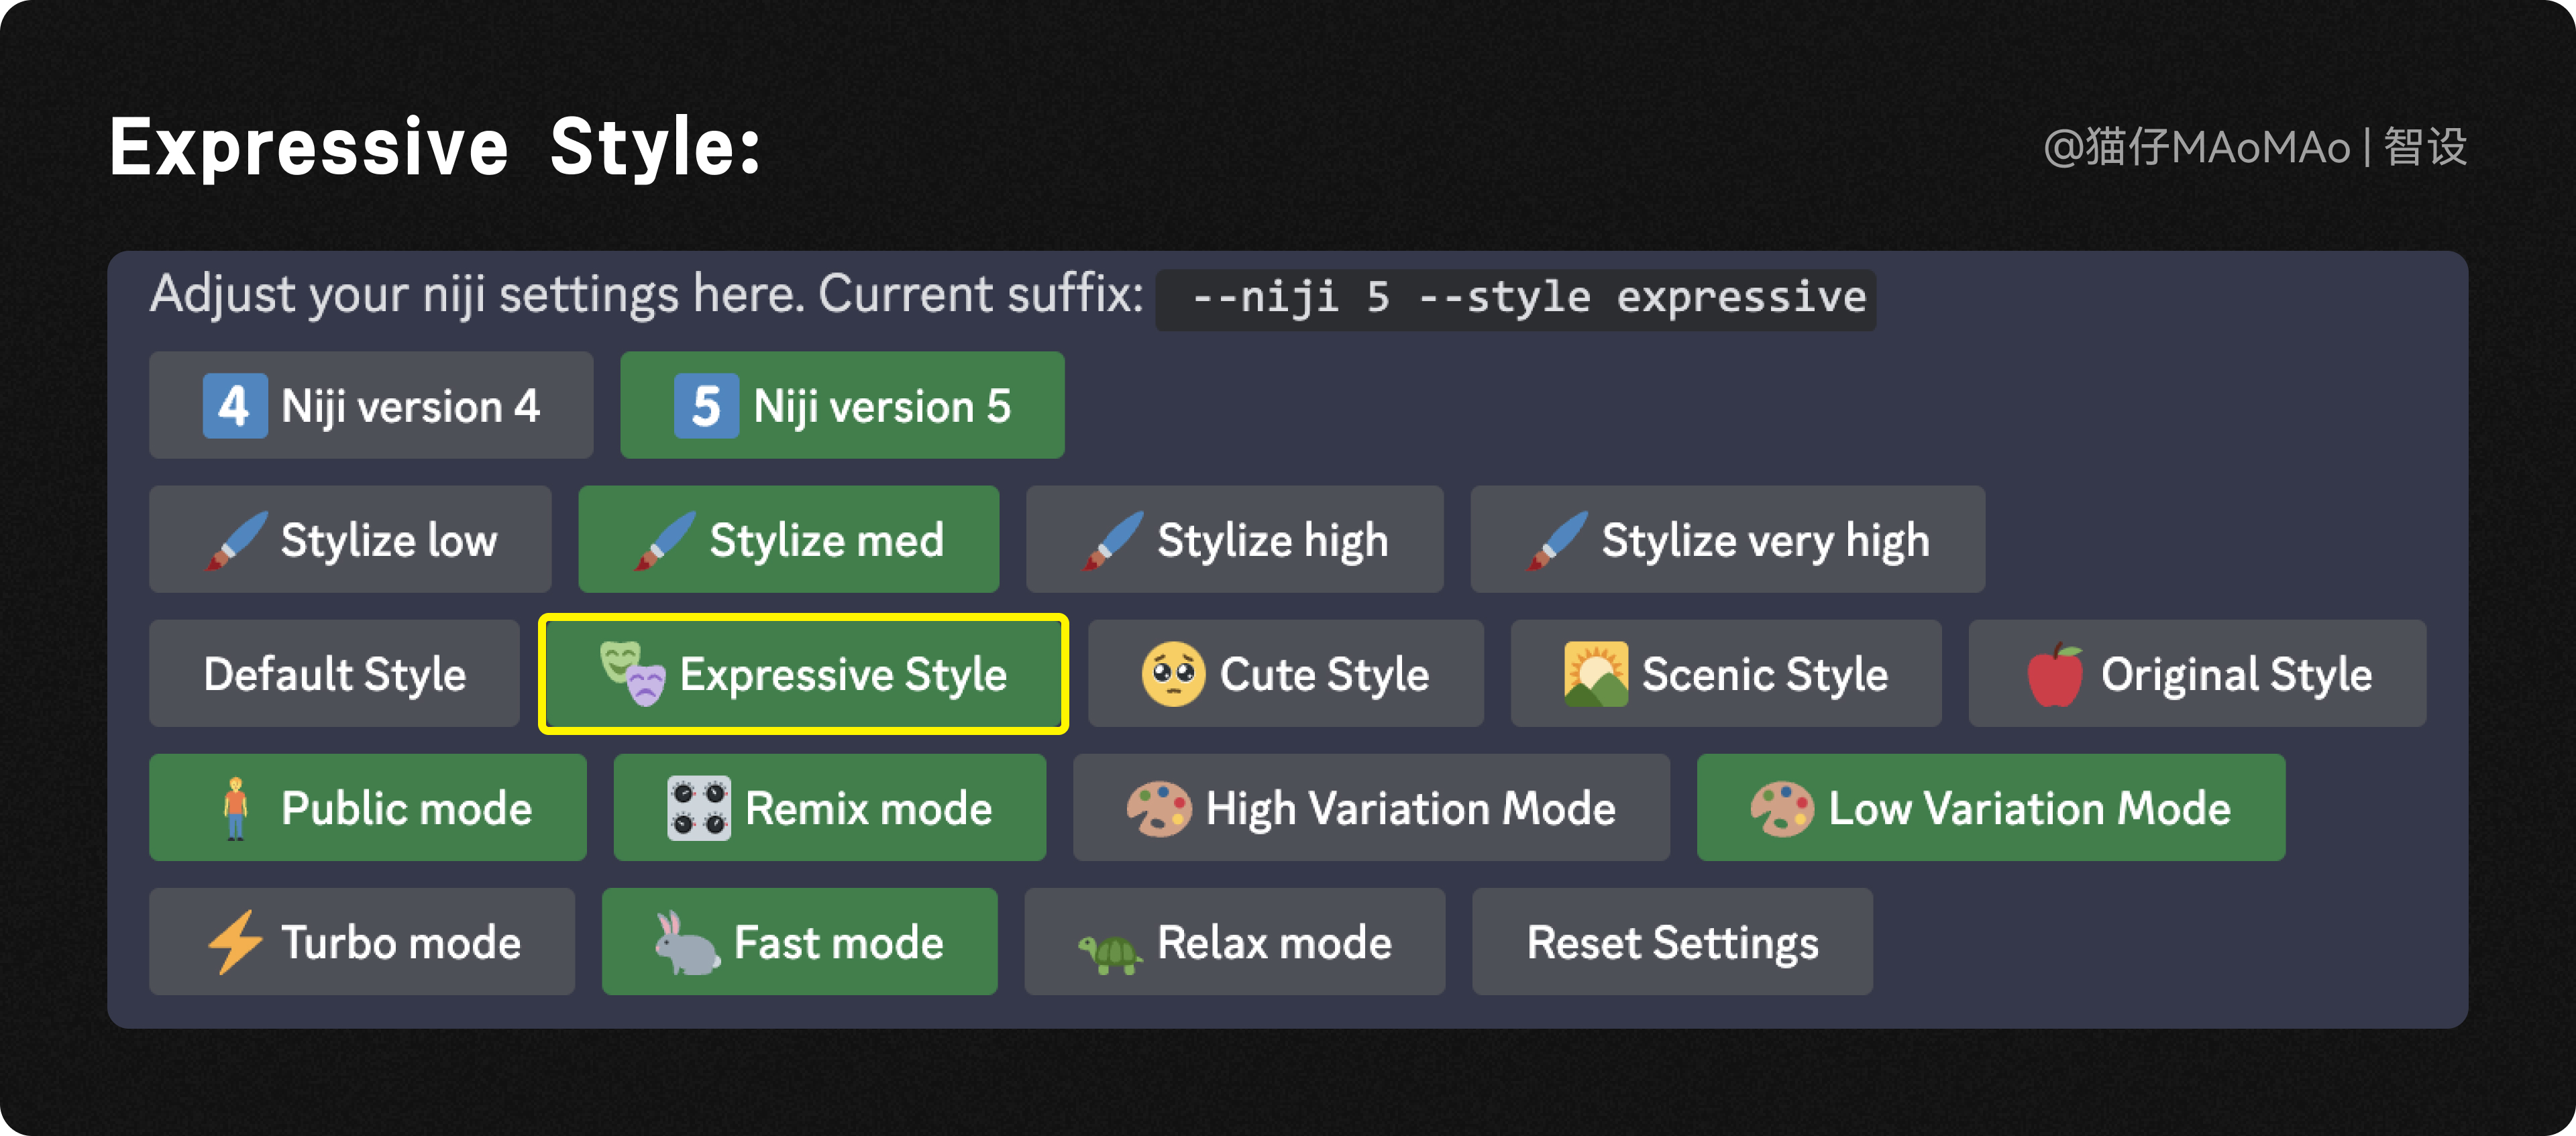Viewport: 2576px width, 1136px height.
Task: Choose Stylize low option
Action: pyautogui.click(x=350, y=540)
